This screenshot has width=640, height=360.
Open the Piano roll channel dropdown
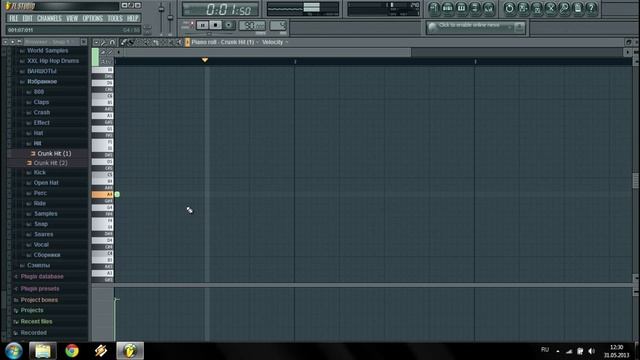tap(225, 42)
